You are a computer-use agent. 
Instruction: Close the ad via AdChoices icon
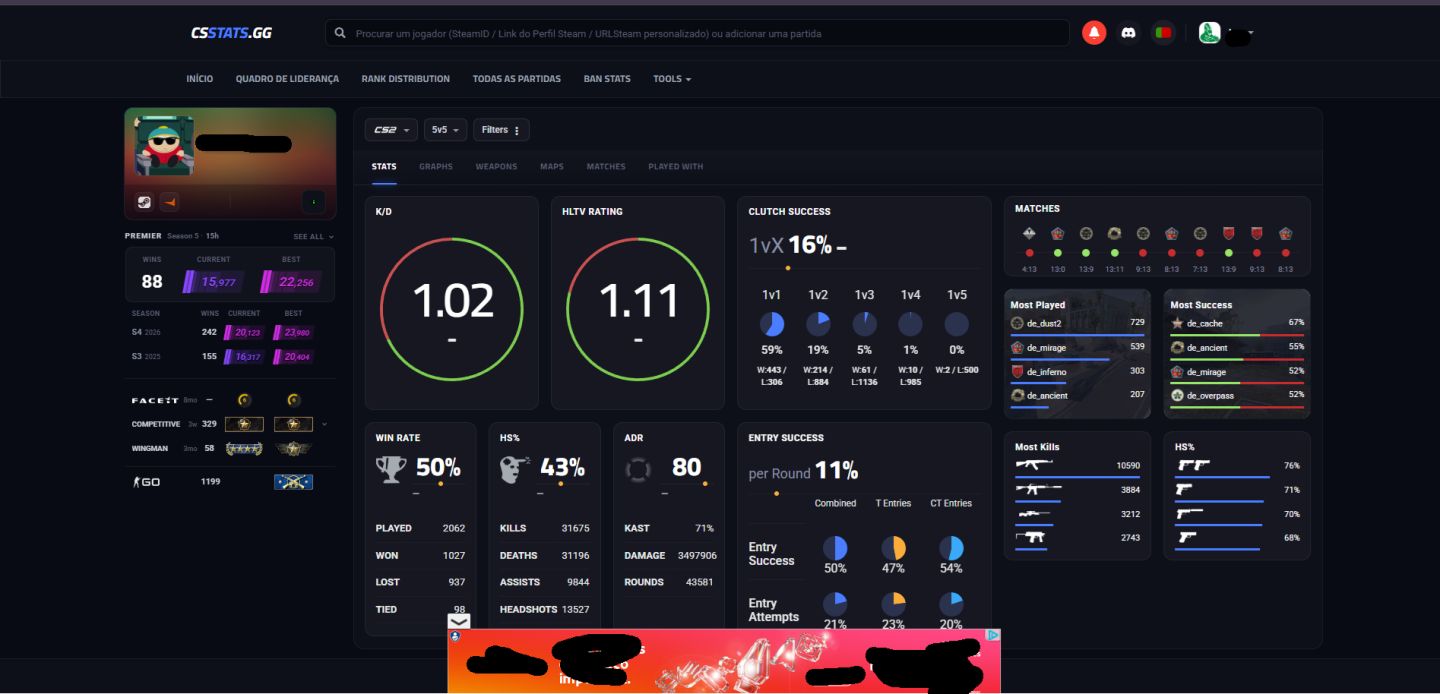[x=993, y=635]
